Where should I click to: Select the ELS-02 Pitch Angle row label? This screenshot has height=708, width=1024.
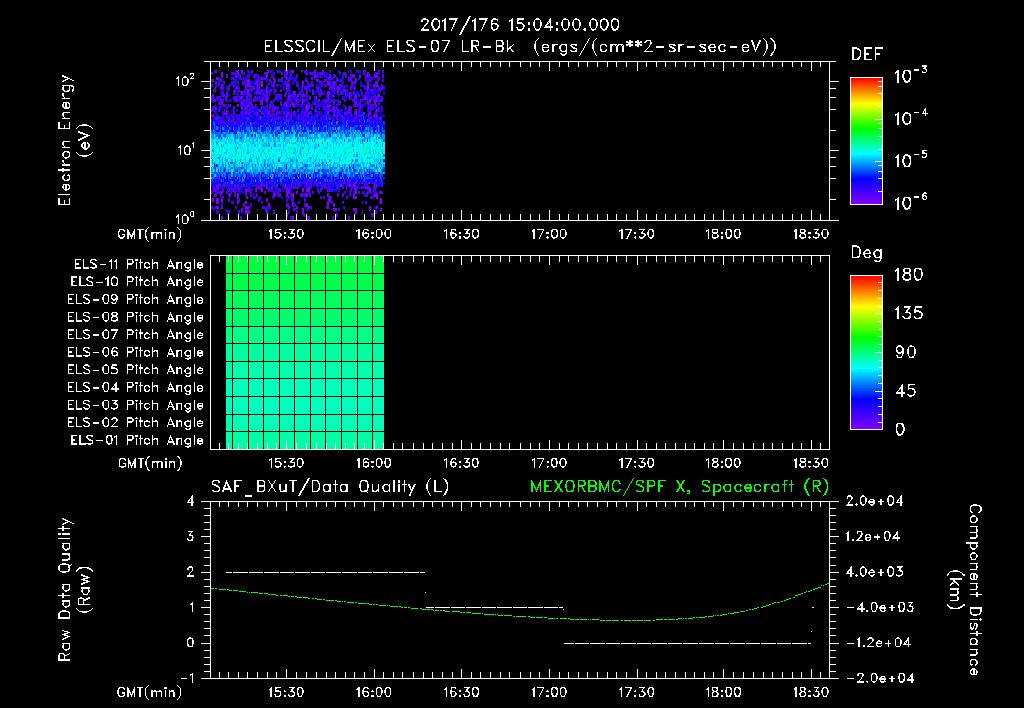135,423
